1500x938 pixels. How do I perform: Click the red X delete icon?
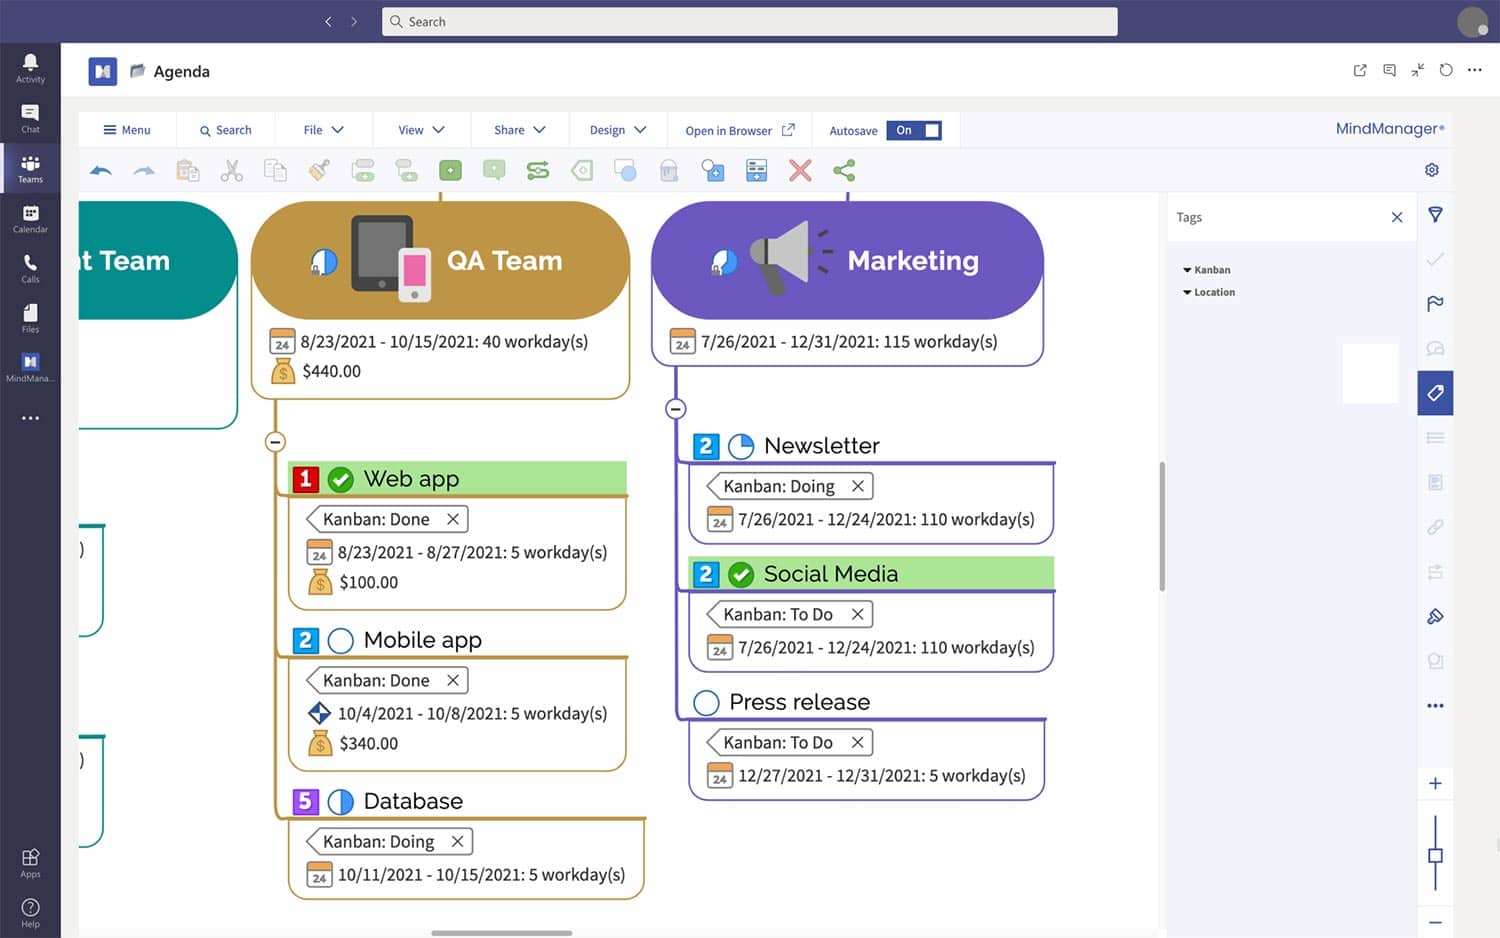tap(800, 171)
